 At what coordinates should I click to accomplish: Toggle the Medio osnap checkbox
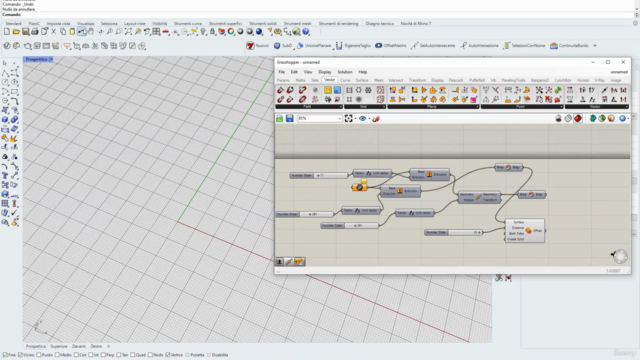pos(57,355)
